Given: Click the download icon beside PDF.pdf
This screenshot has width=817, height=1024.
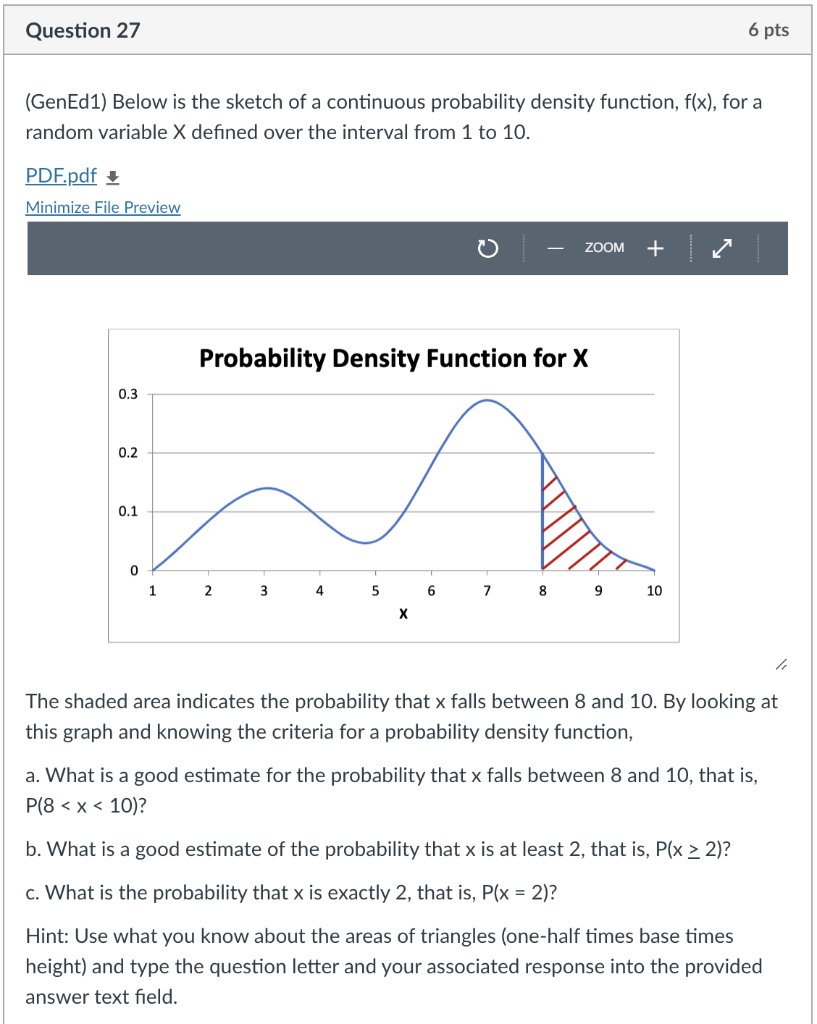Looking at the screenshot, I should (111, 175).
